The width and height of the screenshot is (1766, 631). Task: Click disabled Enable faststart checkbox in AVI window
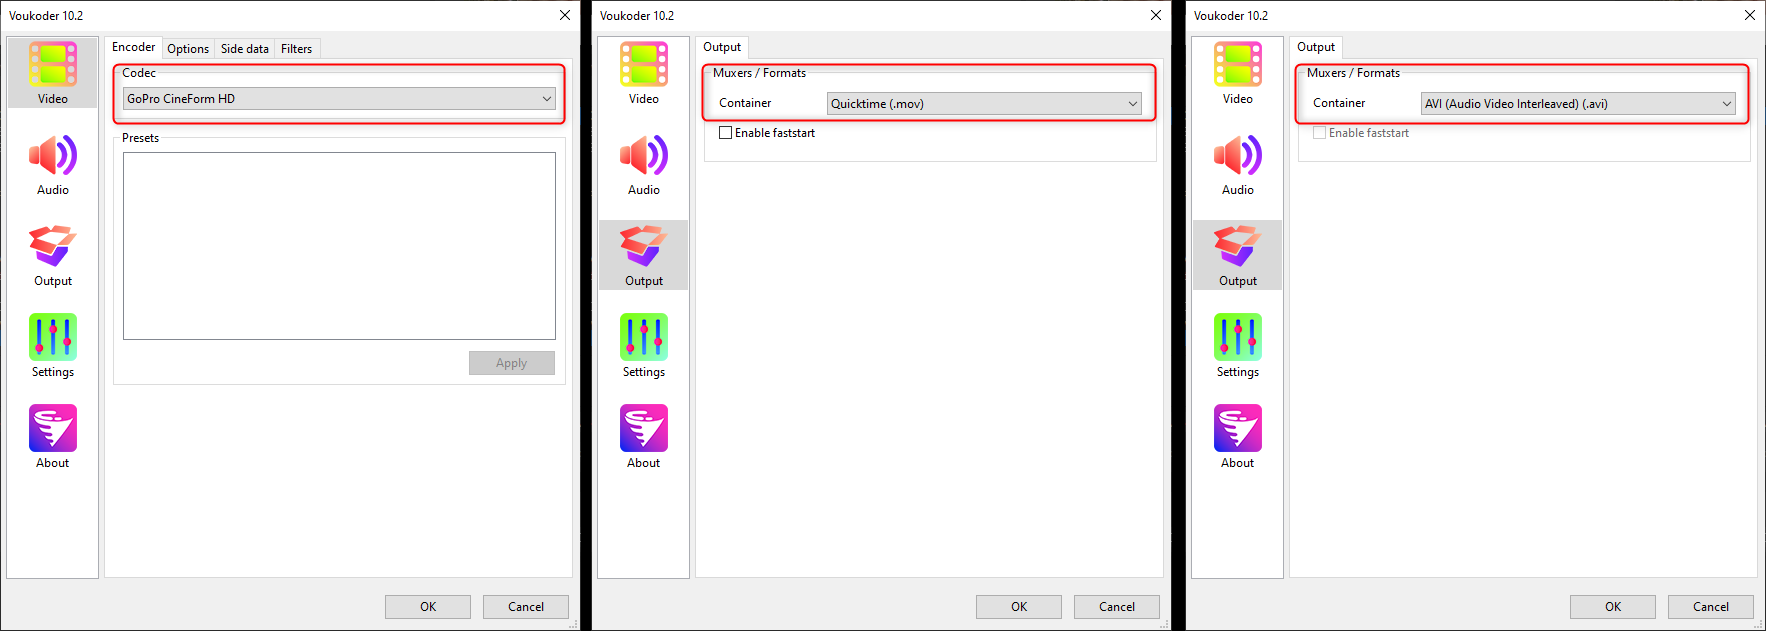1320,133
